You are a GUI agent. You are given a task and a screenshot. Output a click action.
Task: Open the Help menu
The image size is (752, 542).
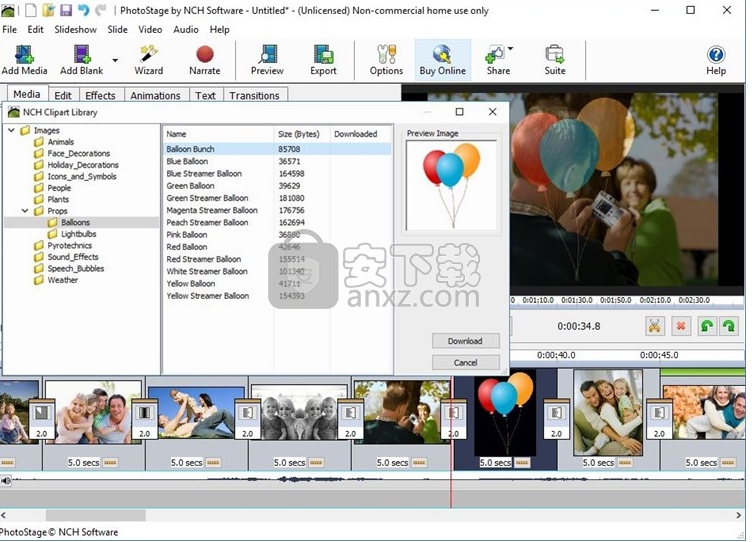(220, 30)
